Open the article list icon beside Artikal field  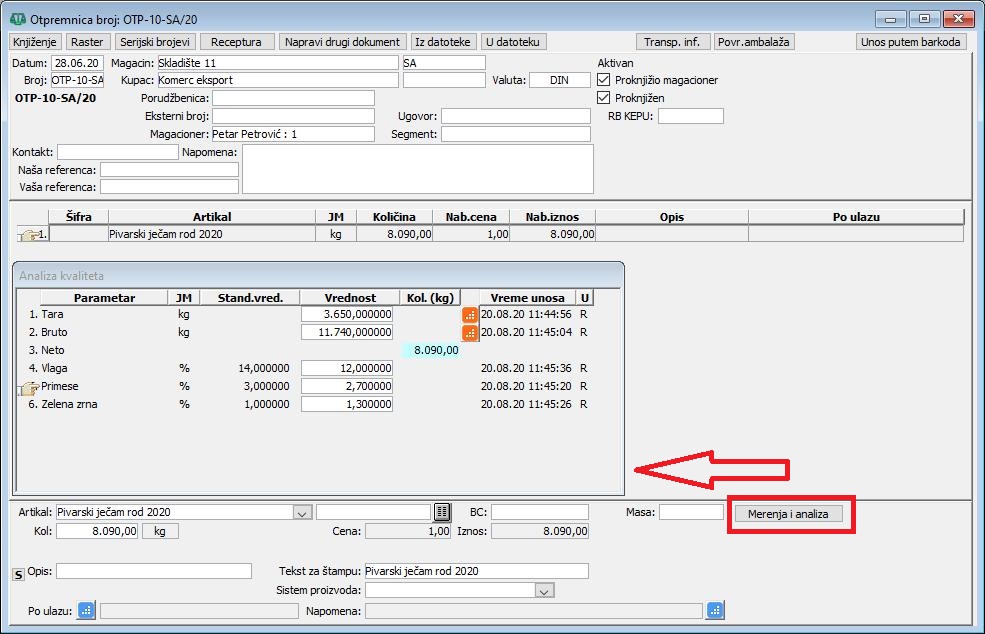point(442,512)
